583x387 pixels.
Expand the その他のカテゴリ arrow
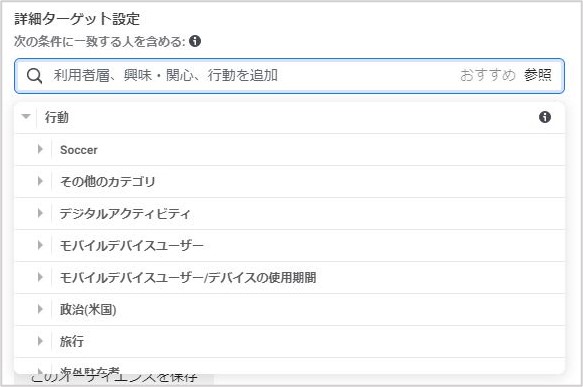coord(40,181)
